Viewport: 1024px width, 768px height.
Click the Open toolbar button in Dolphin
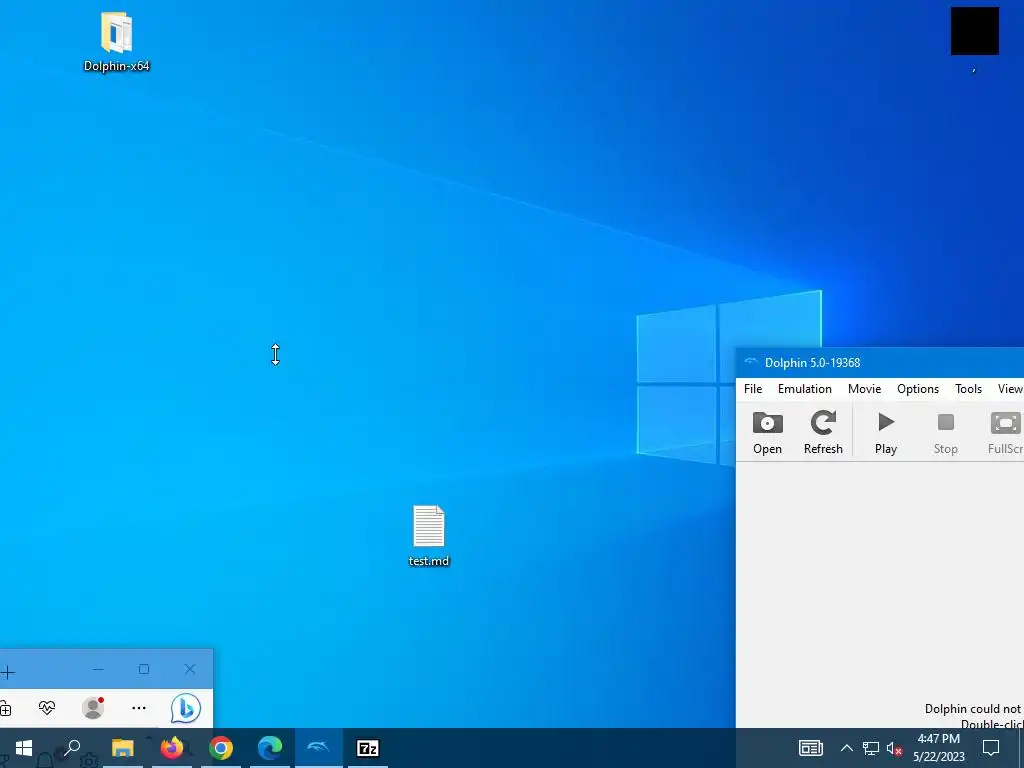[x=767, y=432]
